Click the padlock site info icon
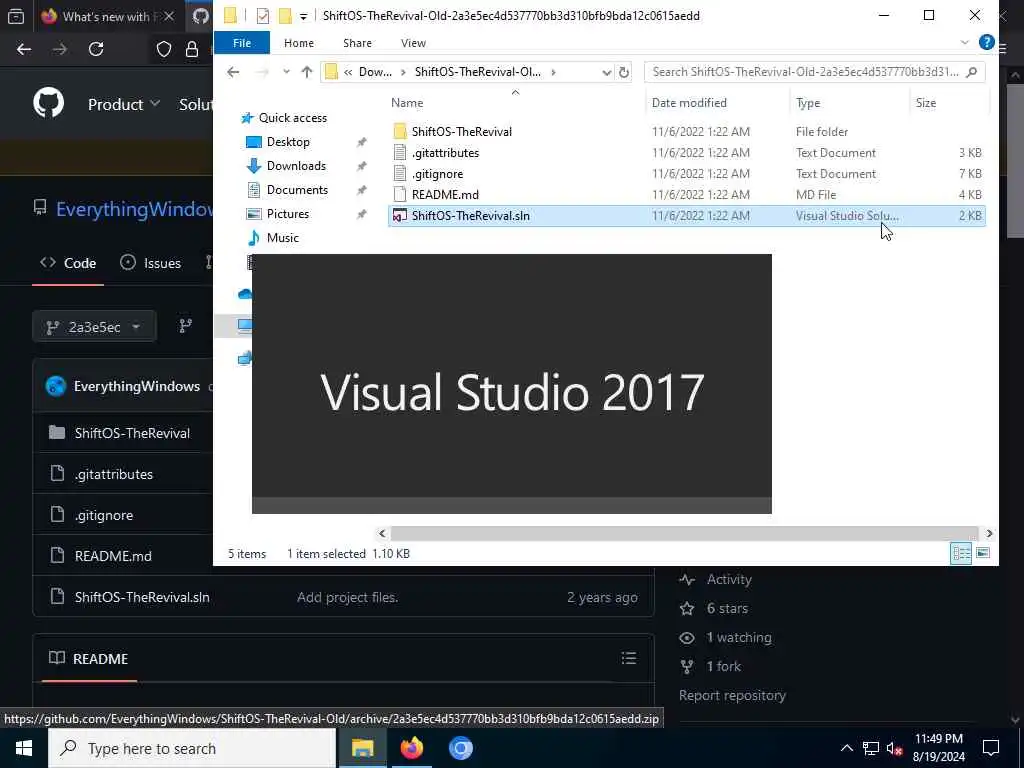 192,49
